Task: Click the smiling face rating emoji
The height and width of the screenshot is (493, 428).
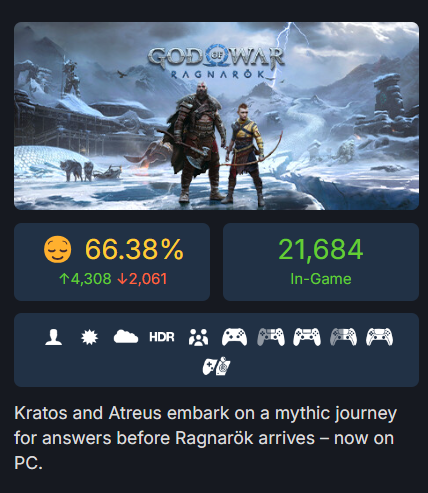Action: [58, 249]
